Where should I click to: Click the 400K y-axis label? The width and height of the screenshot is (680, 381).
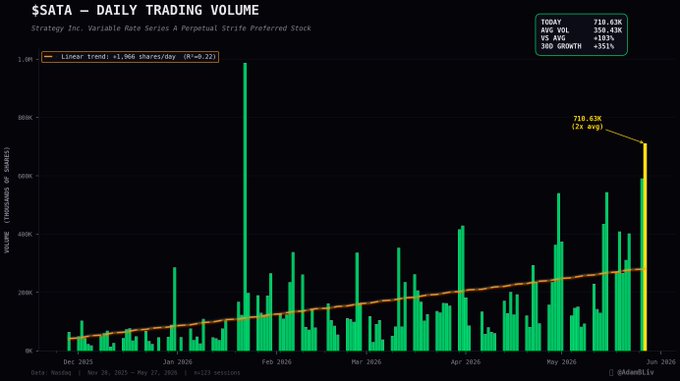[25, 234]
